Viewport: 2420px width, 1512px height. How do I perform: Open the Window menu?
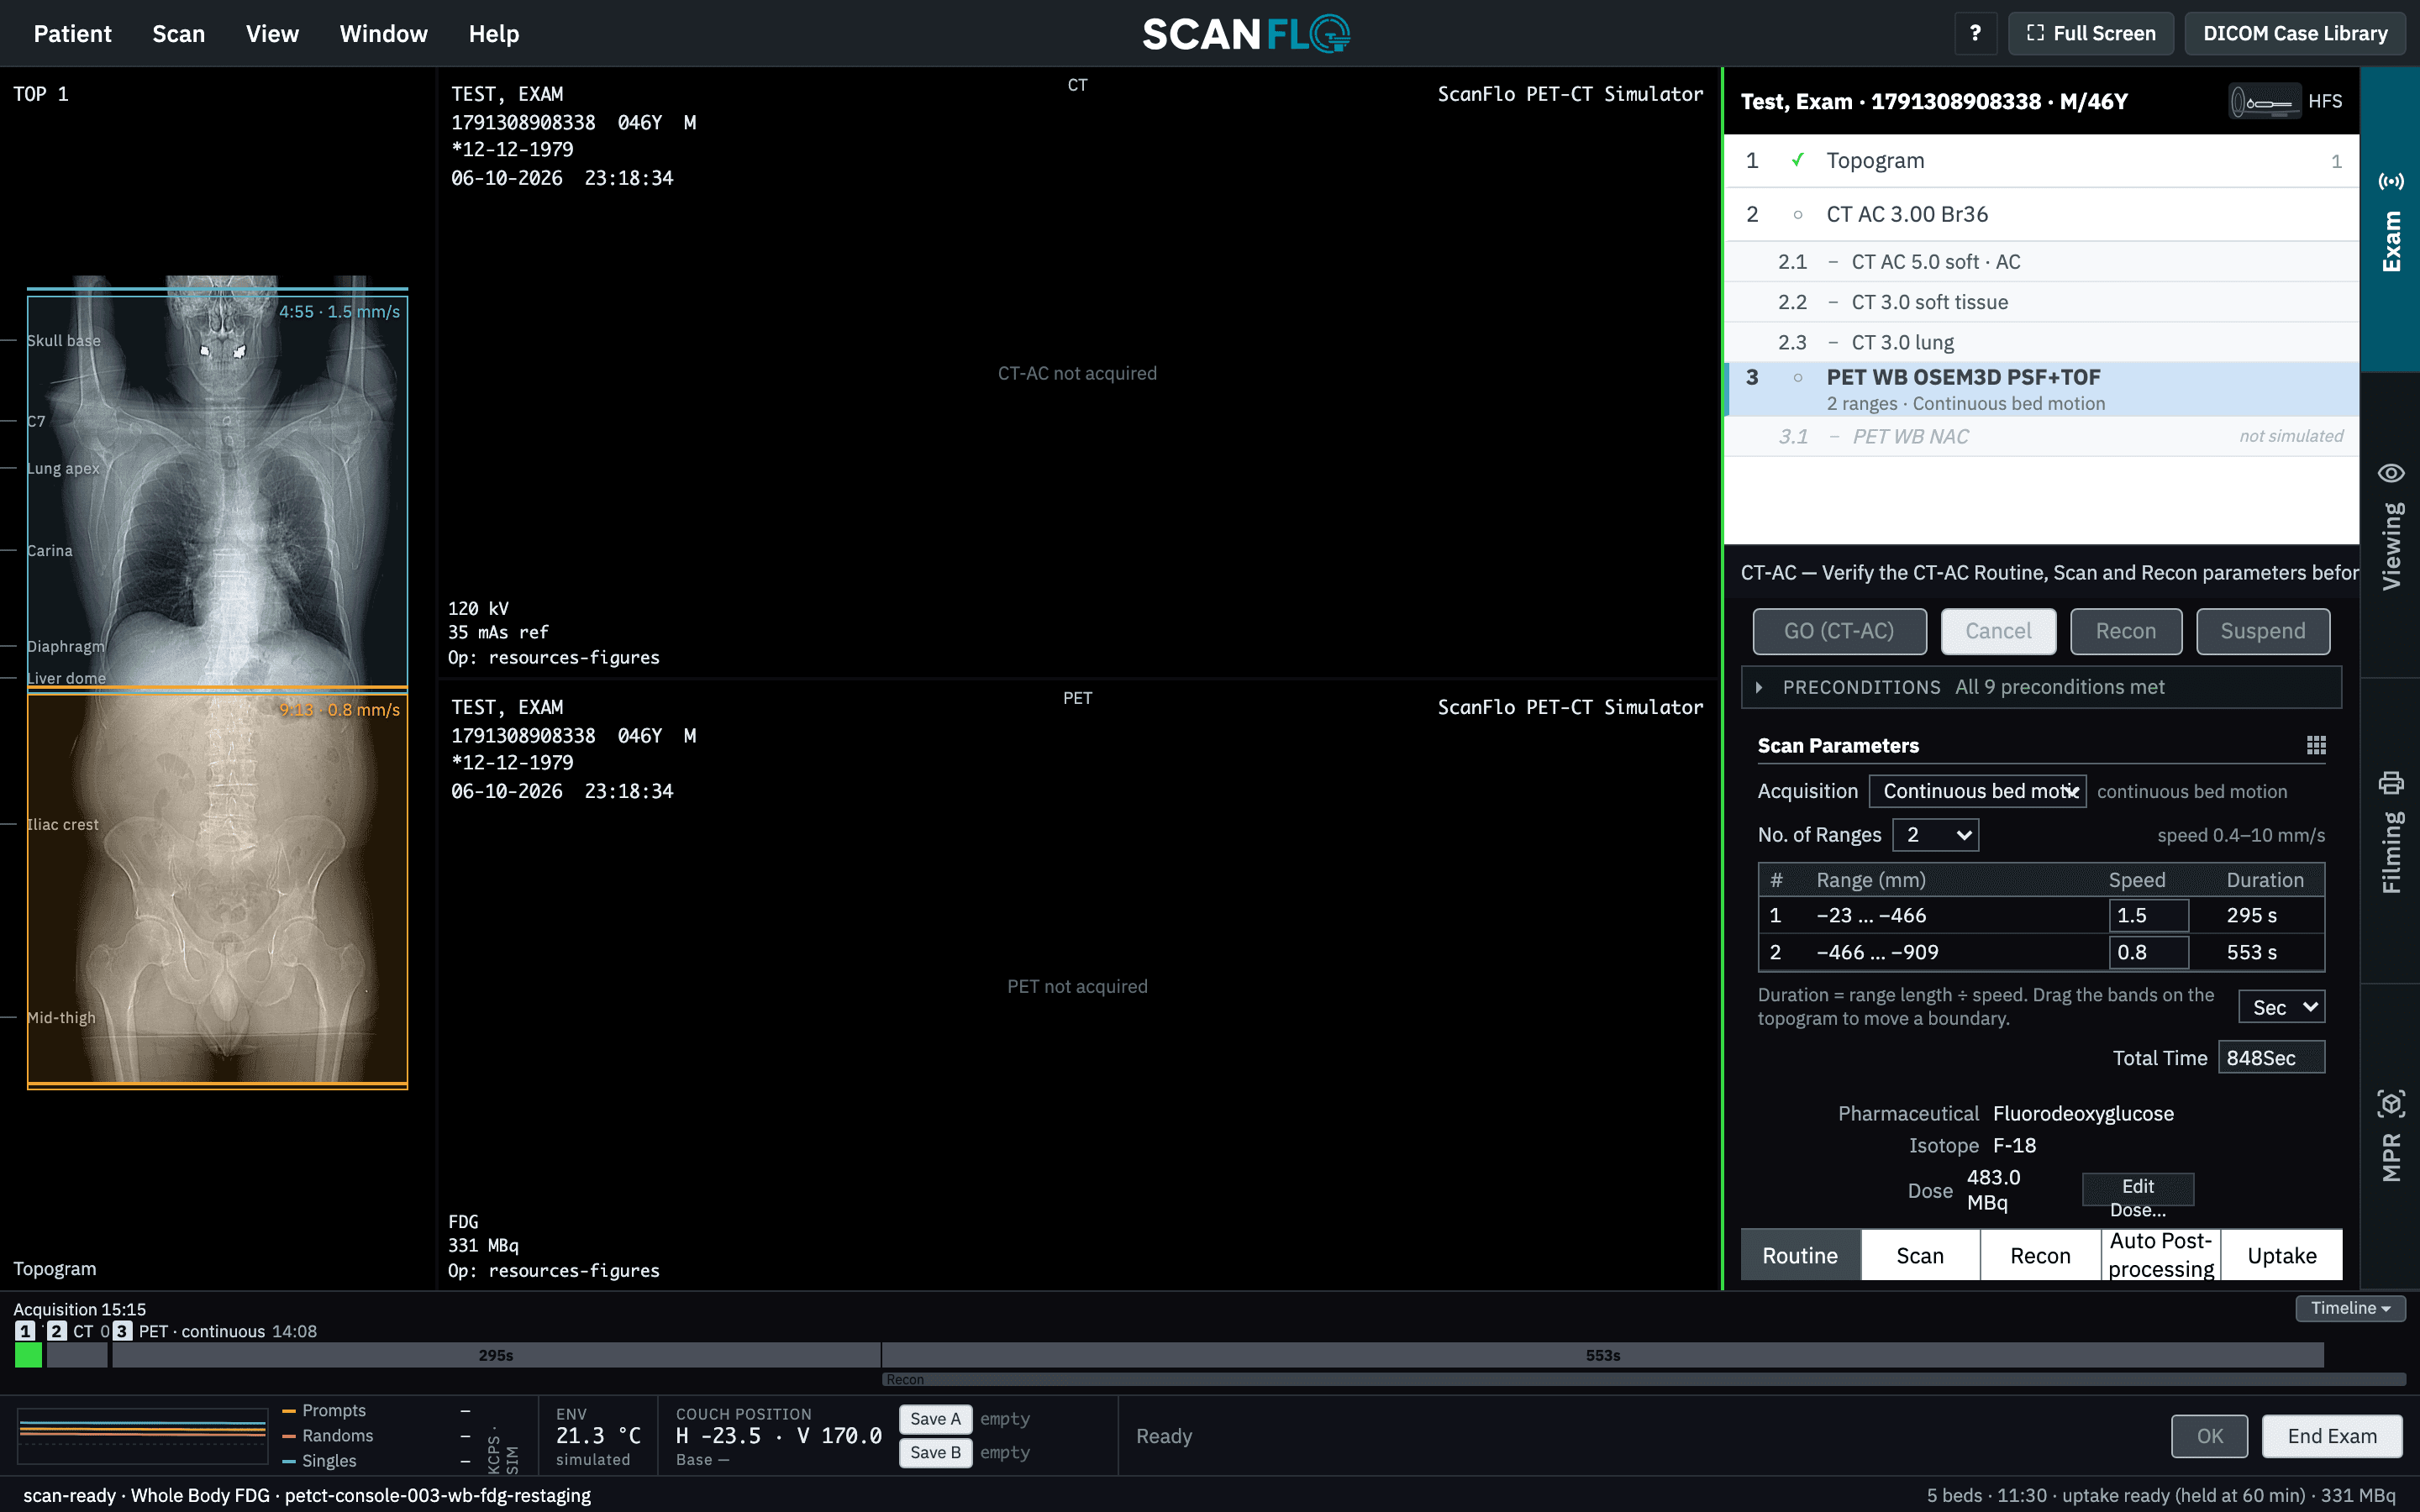(383, 34)
